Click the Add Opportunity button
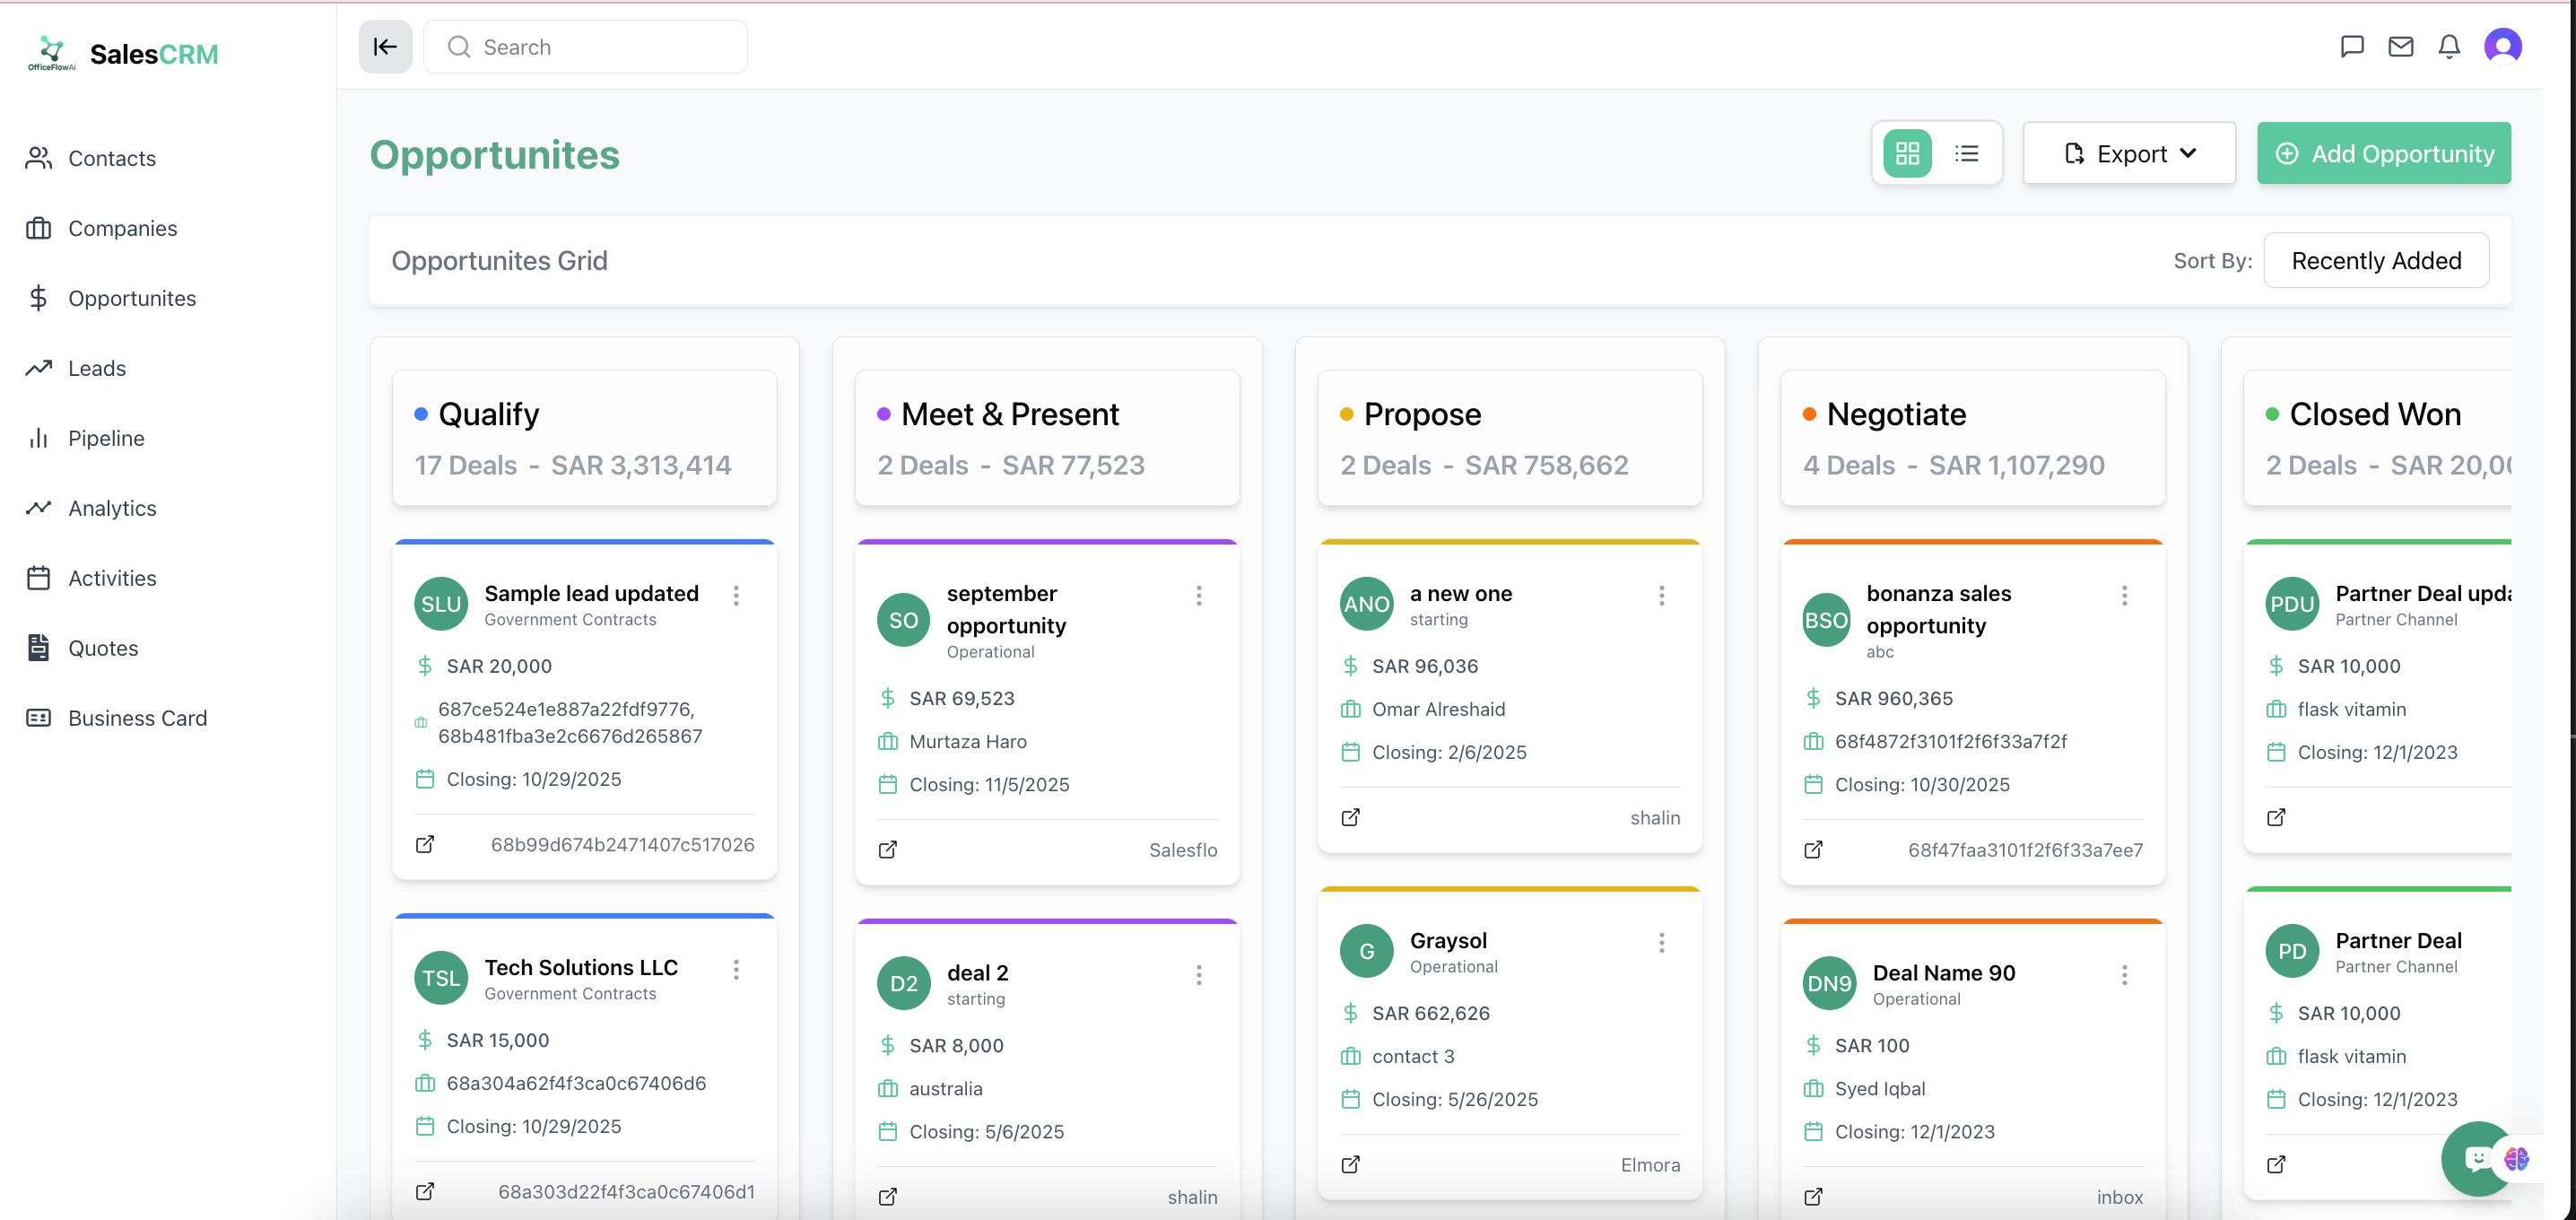This screenshot has width=2576, height=1220. 2383,154
